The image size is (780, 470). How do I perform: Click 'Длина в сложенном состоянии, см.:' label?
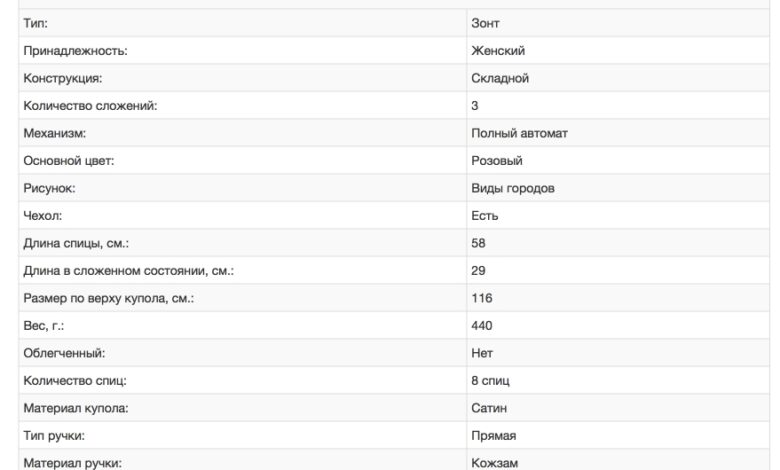pyautogui.click(x=128, y=271)
